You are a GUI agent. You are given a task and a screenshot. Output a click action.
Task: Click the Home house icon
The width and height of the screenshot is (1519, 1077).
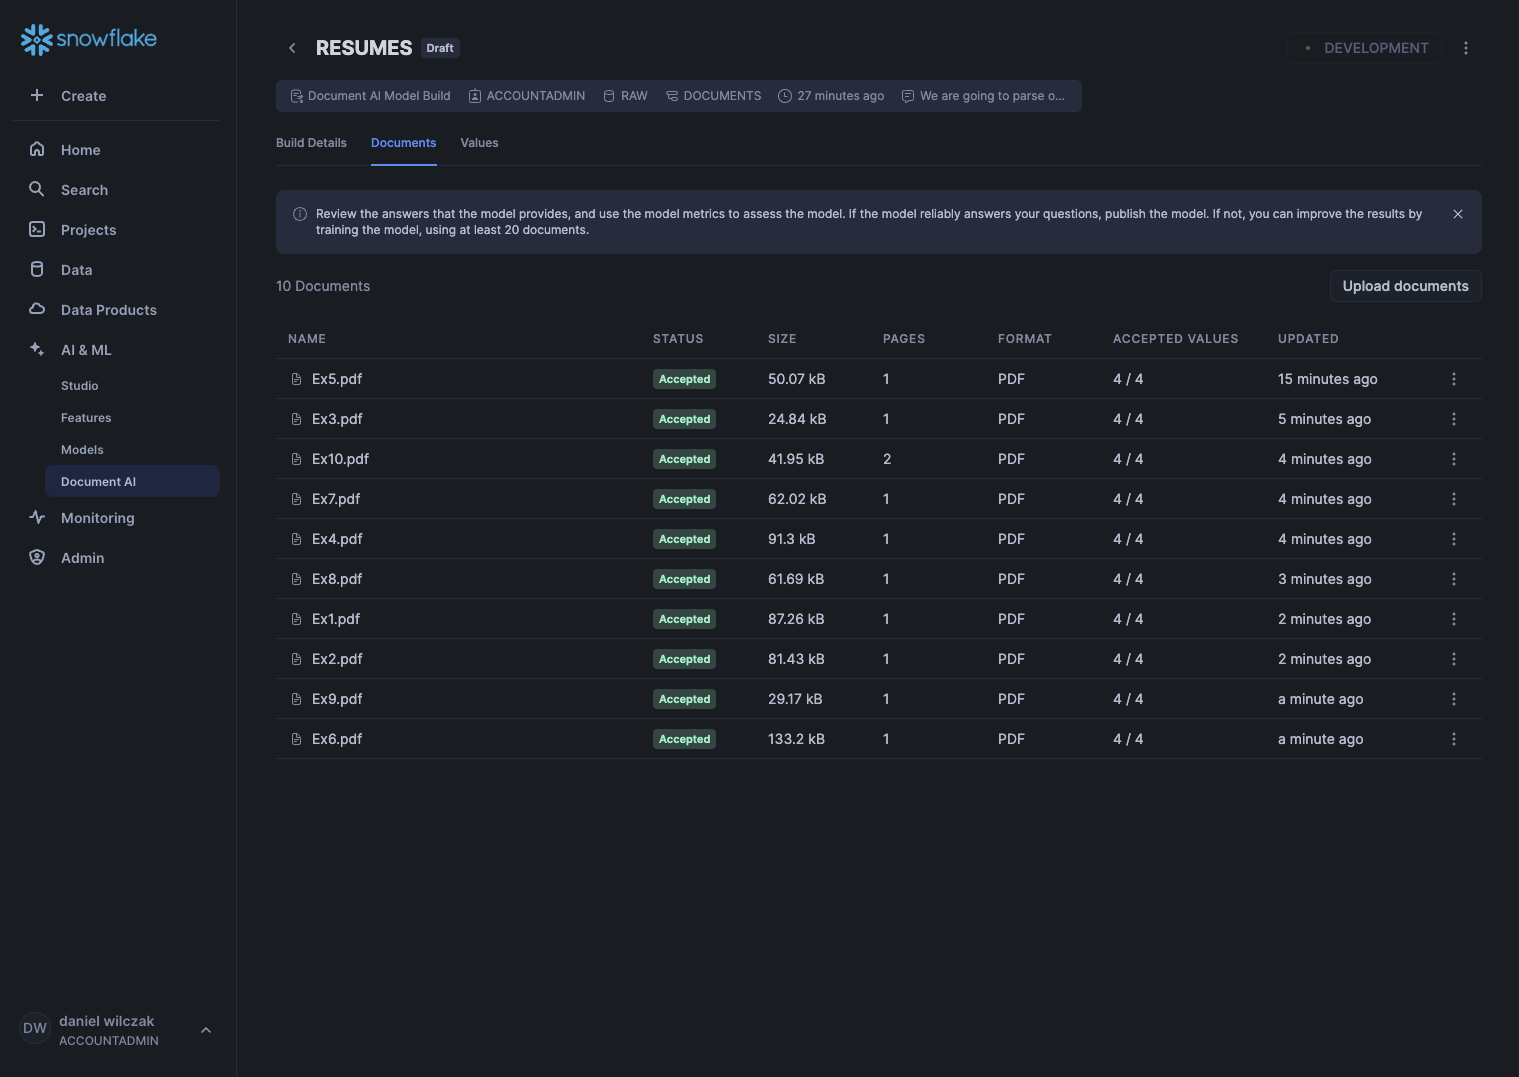tap(37, 149)
